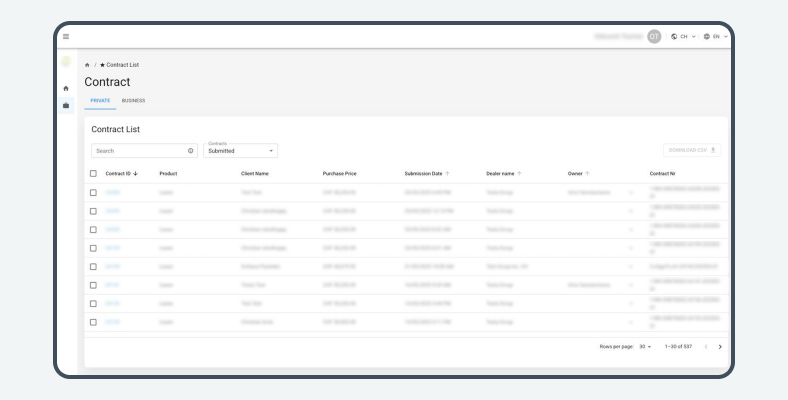Click the Contract List card title

(116, 129)
